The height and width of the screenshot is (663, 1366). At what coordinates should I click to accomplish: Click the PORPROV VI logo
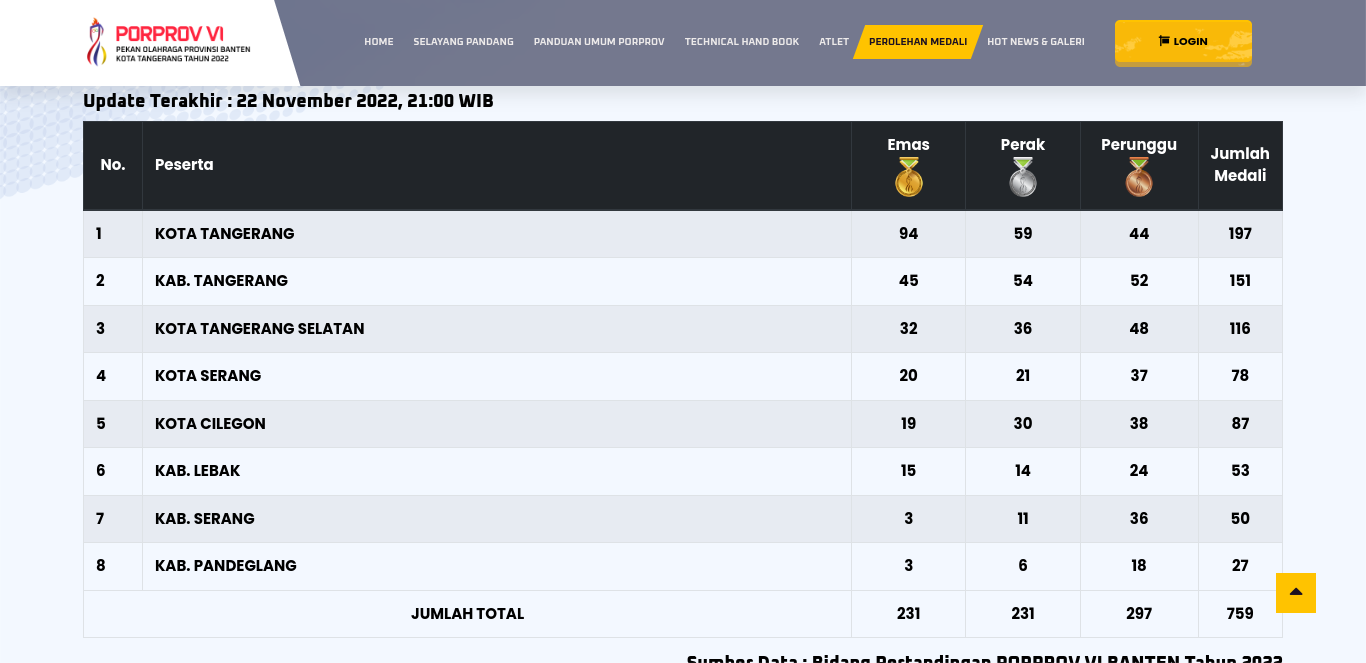click(168, 42)
